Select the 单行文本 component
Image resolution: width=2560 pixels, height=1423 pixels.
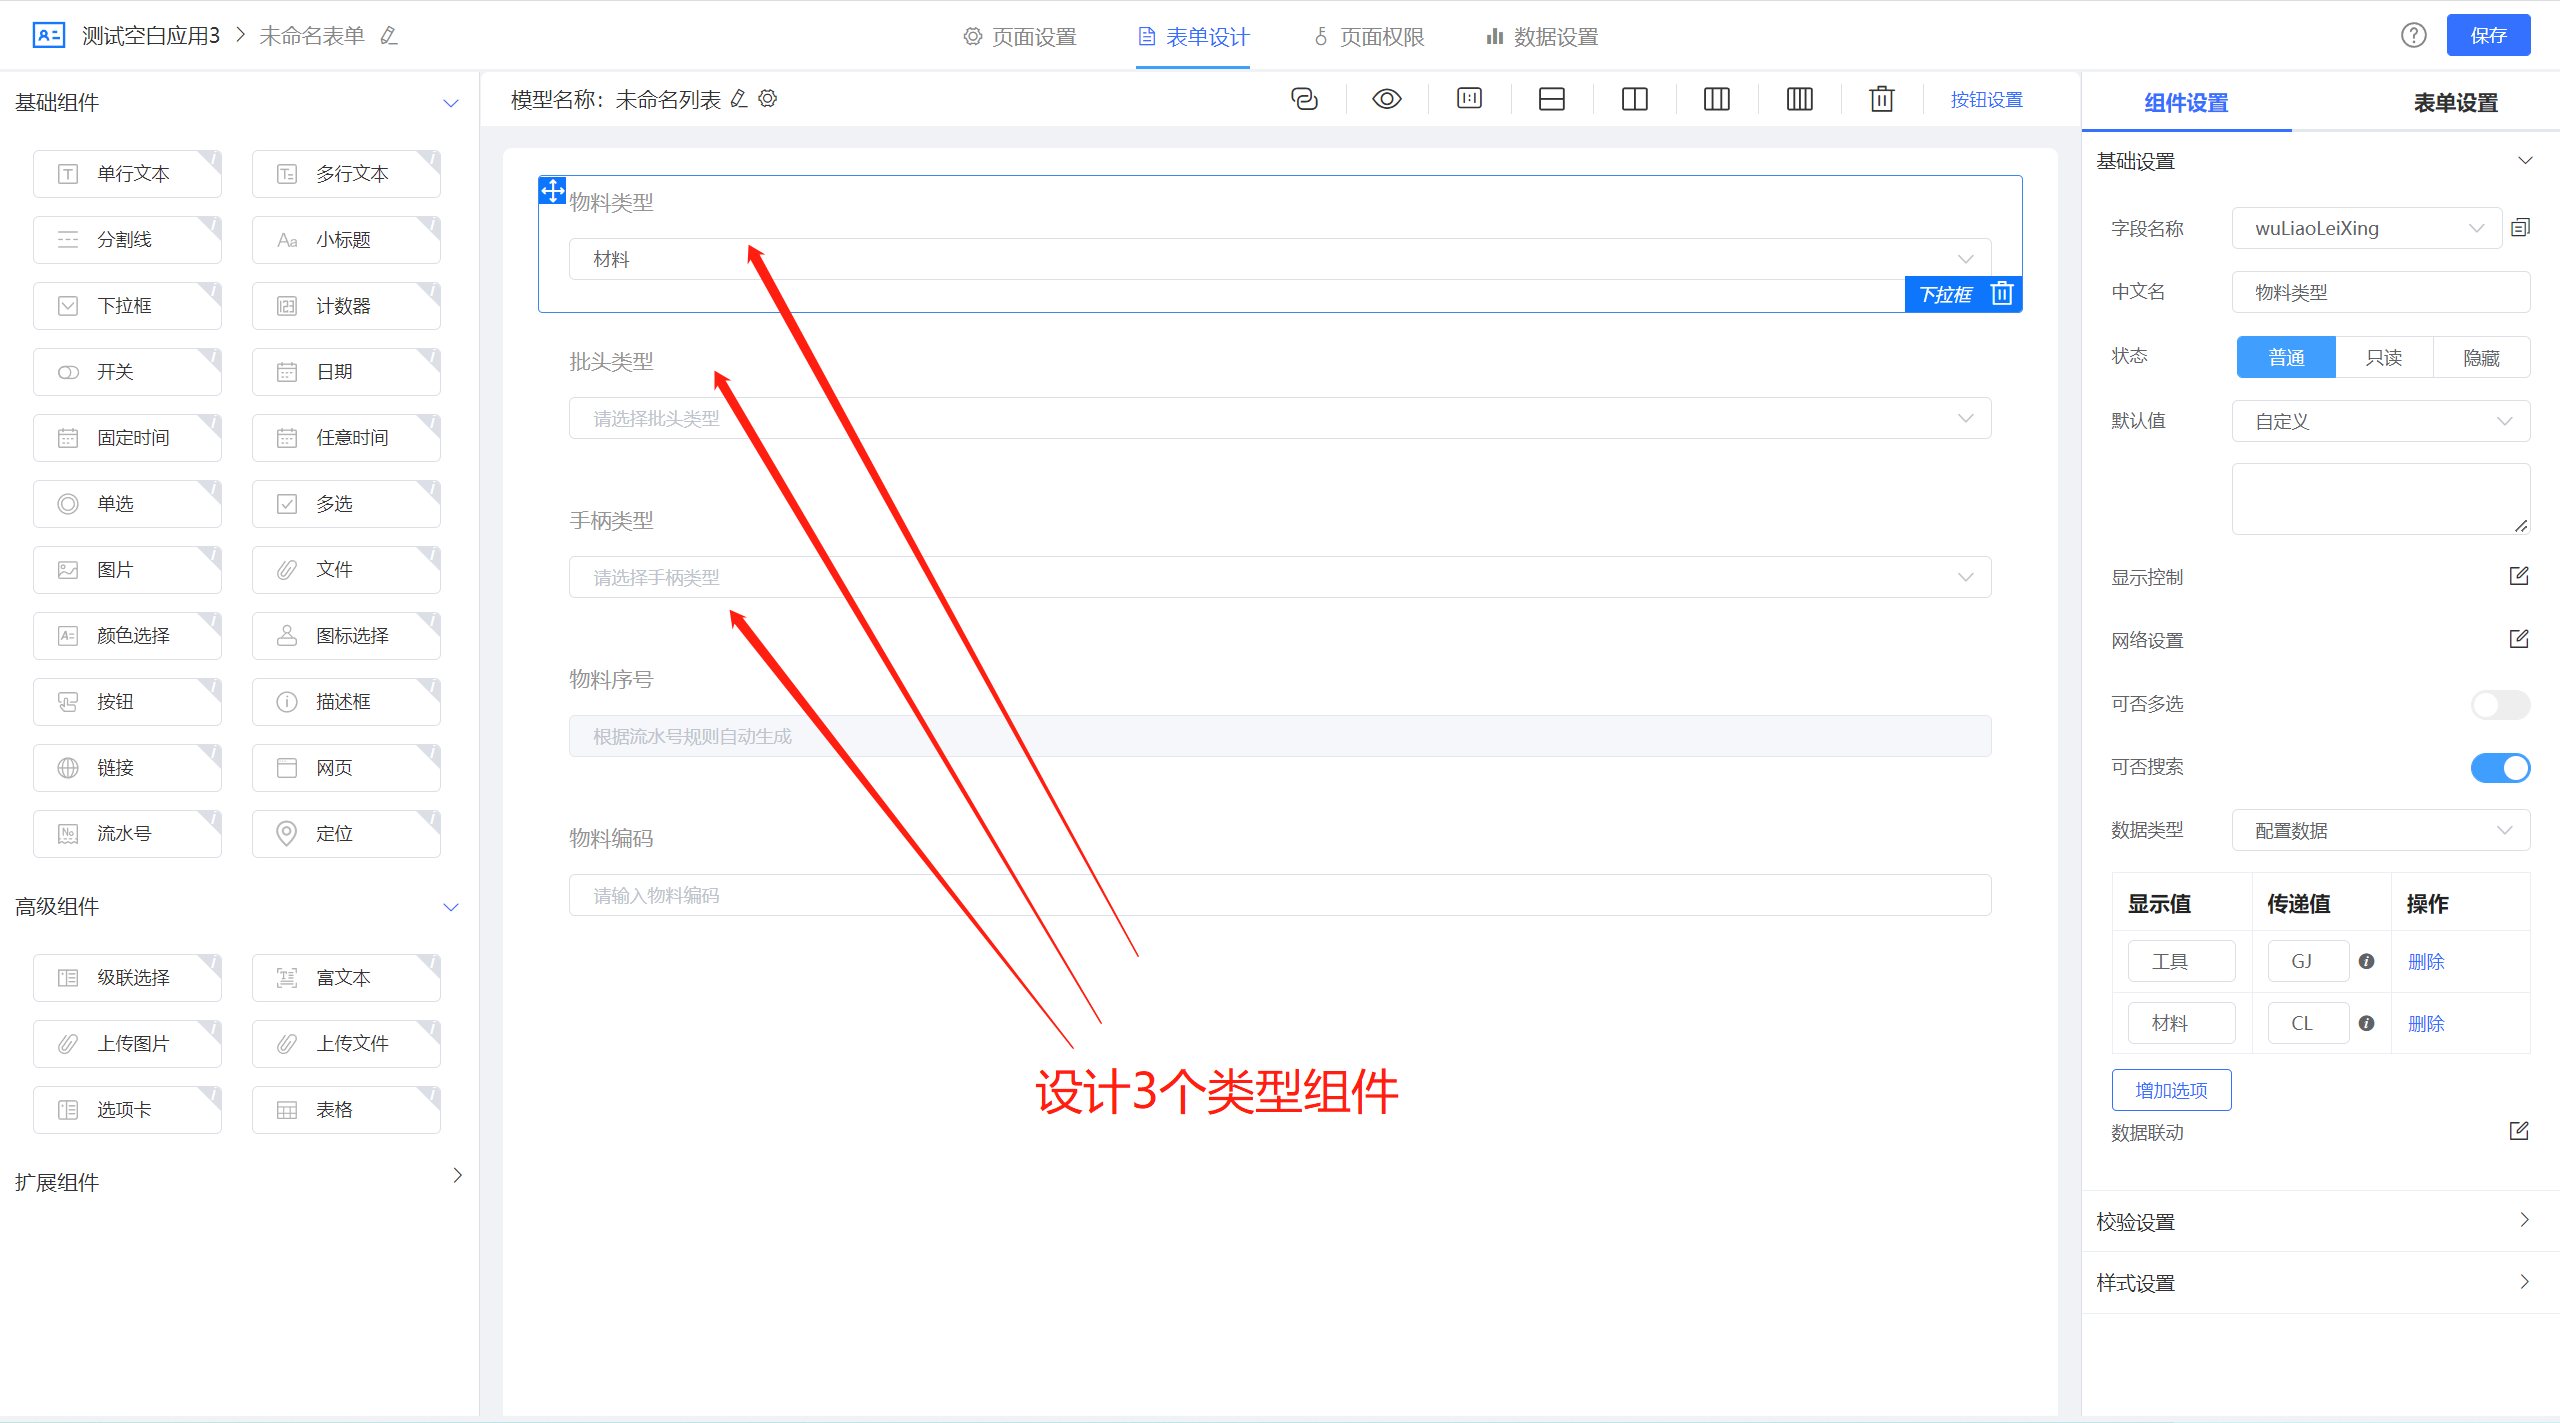point(127,174)
